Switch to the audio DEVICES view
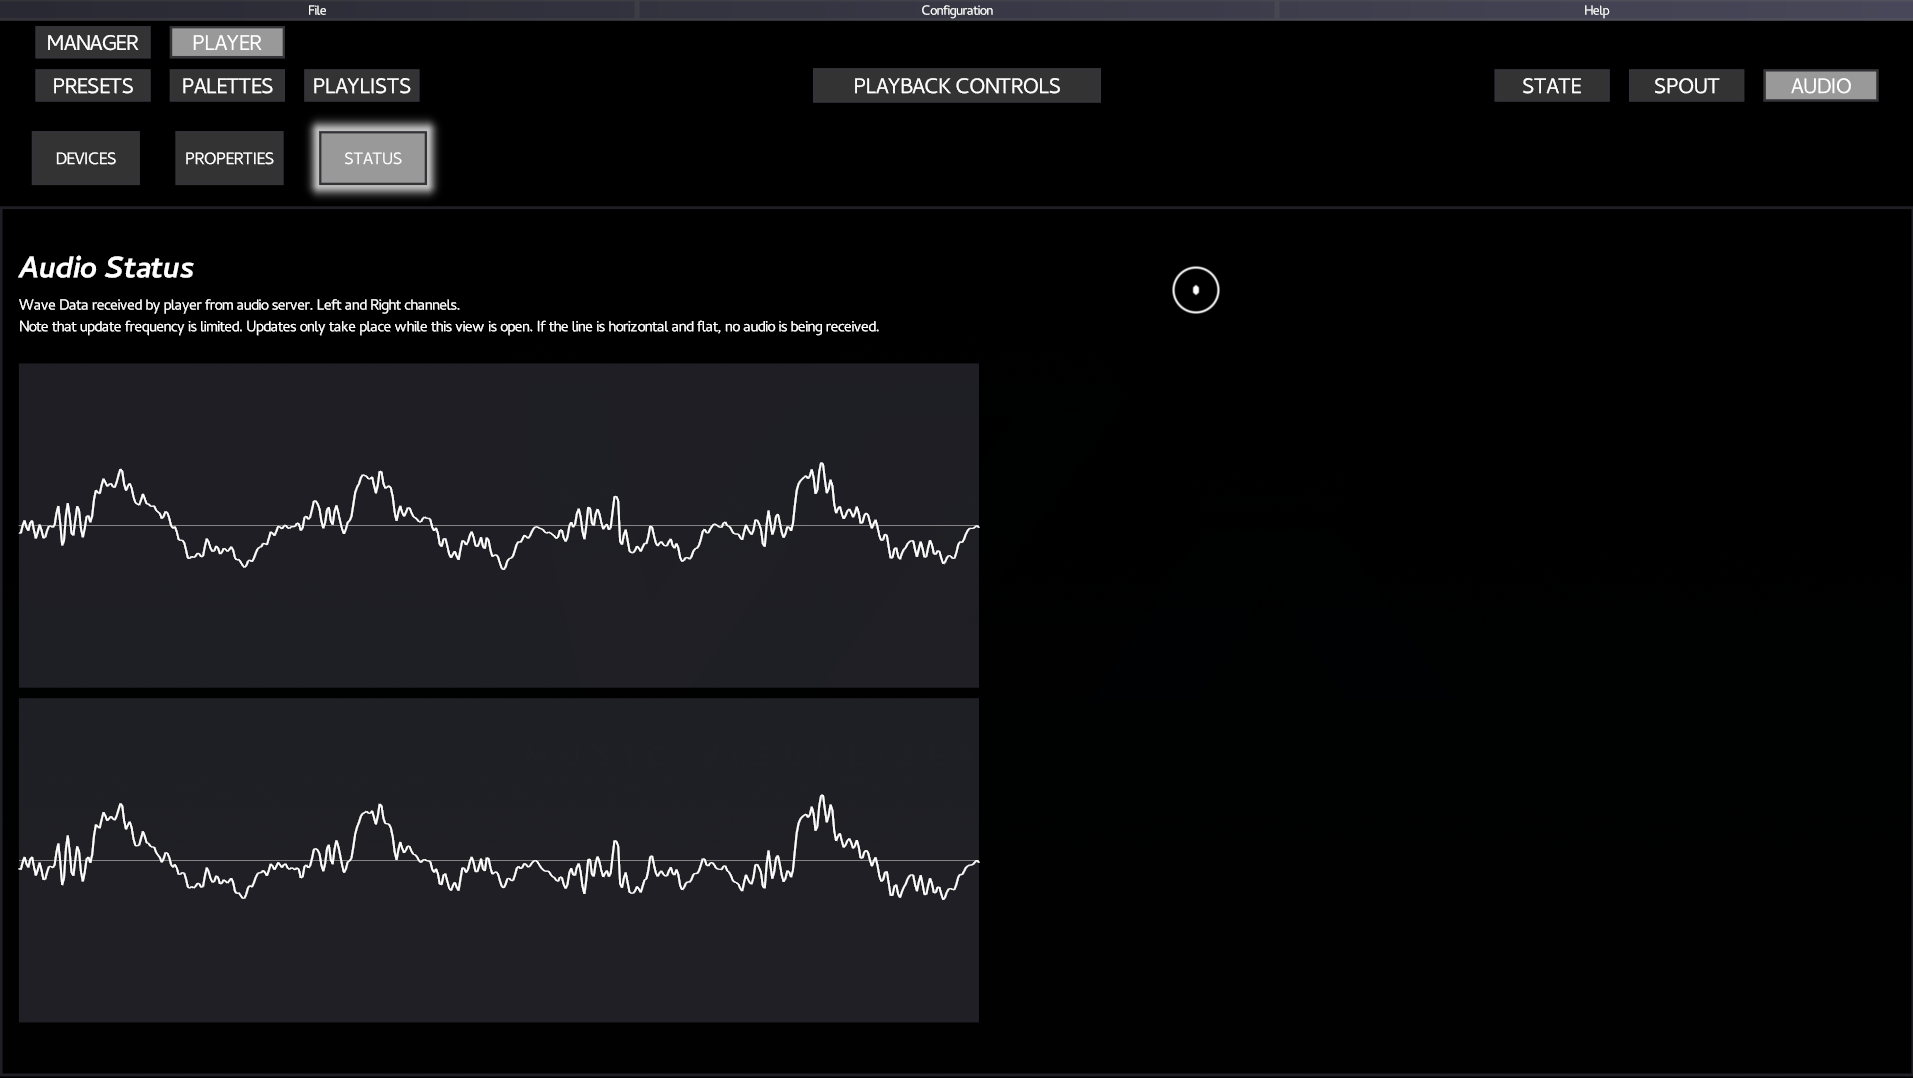Screen dimensions: 1913x1078 click(x=86, y=158)
